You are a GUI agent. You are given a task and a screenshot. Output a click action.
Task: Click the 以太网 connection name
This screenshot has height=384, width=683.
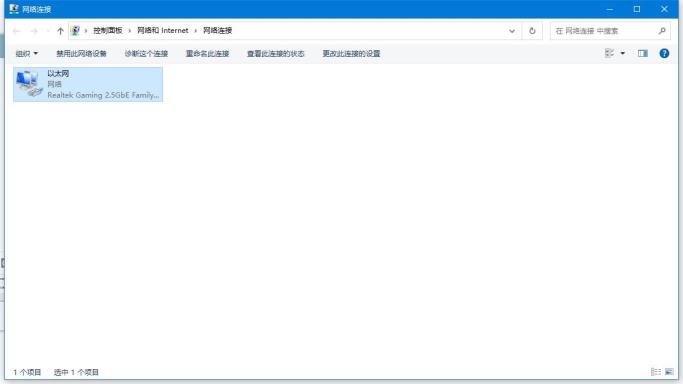coord(58,73)
